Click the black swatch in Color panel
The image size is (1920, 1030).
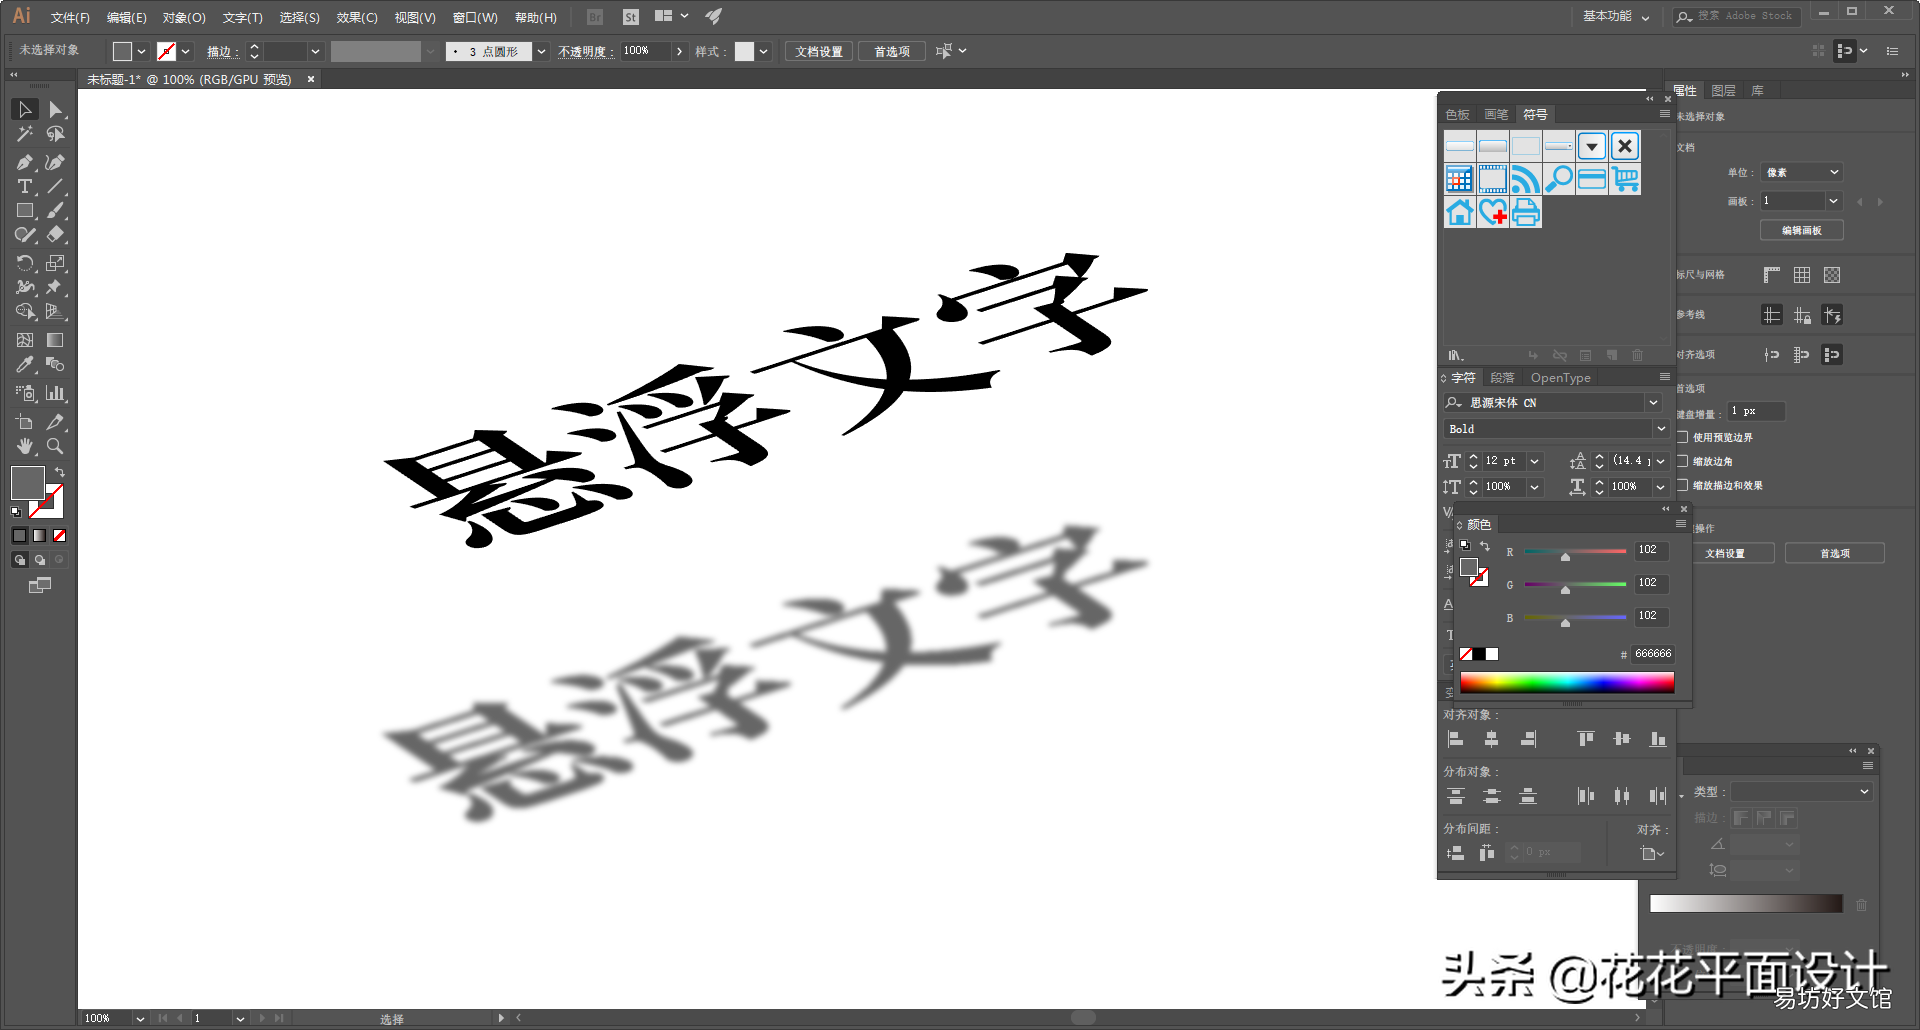tap(1479, 654)
